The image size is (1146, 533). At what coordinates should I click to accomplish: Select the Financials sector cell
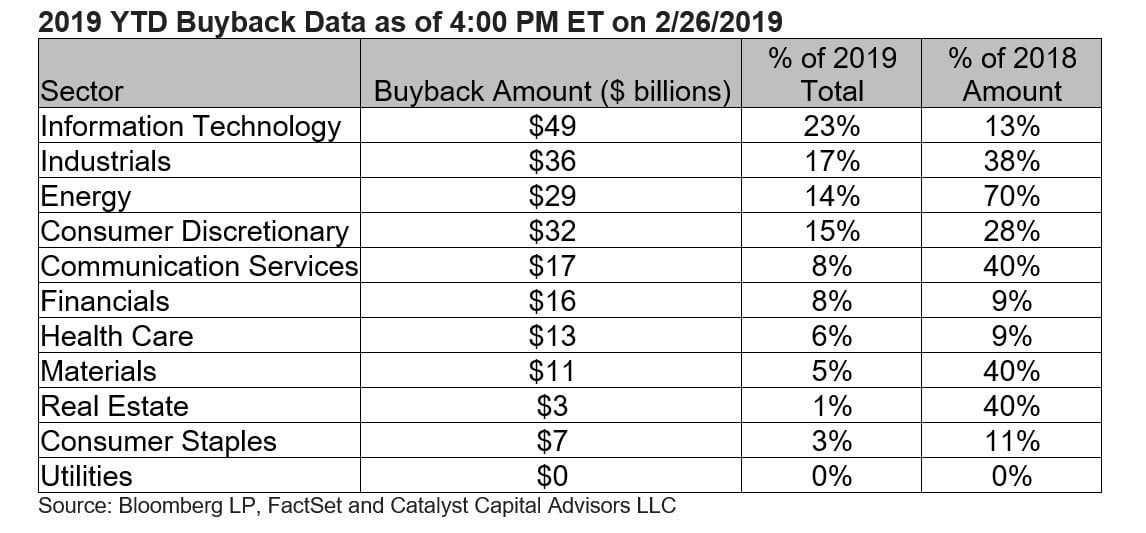point(105,301)
